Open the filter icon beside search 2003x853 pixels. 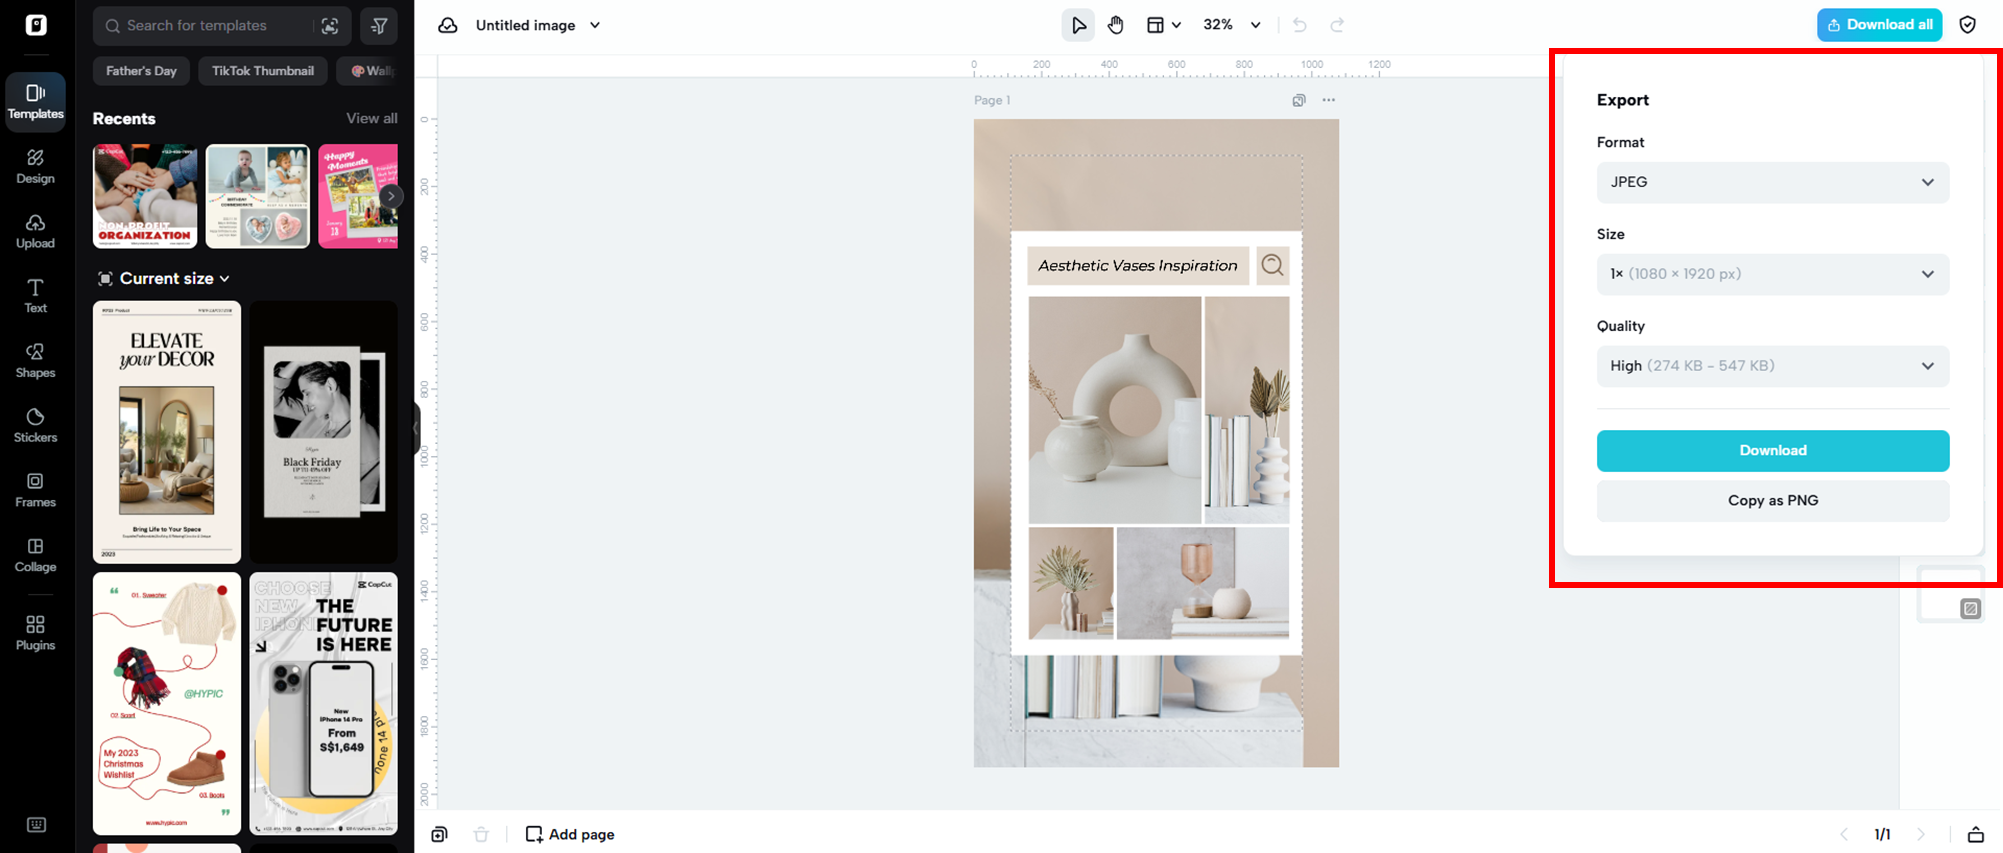pyautogui.click(x=379, y=26)
